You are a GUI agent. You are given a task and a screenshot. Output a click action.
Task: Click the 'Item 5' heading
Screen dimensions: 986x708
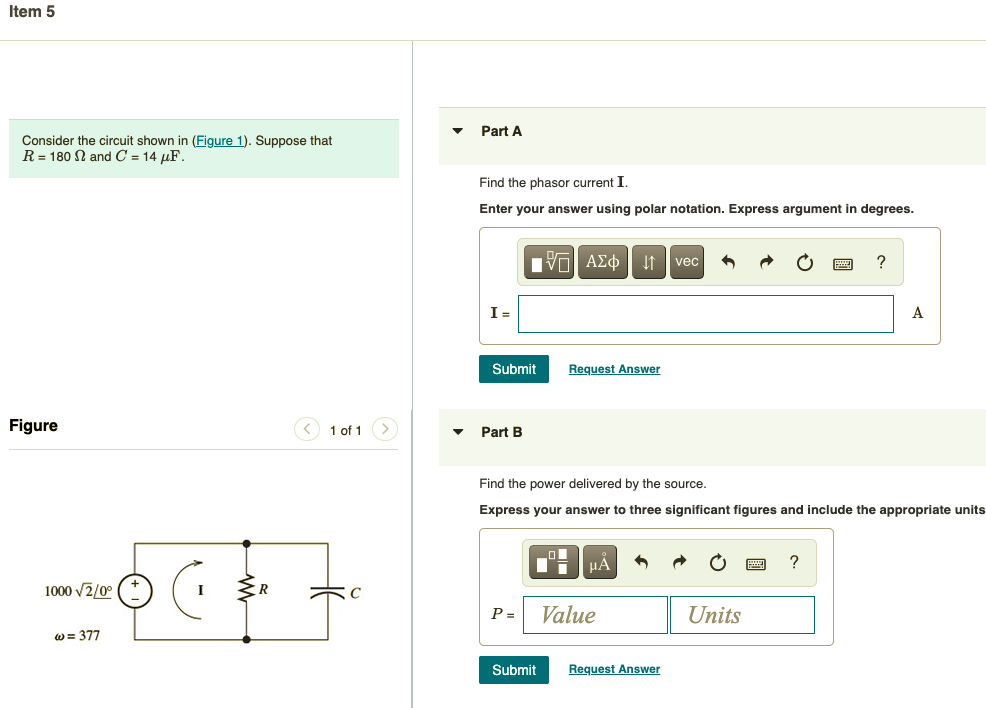click(31, 12)
